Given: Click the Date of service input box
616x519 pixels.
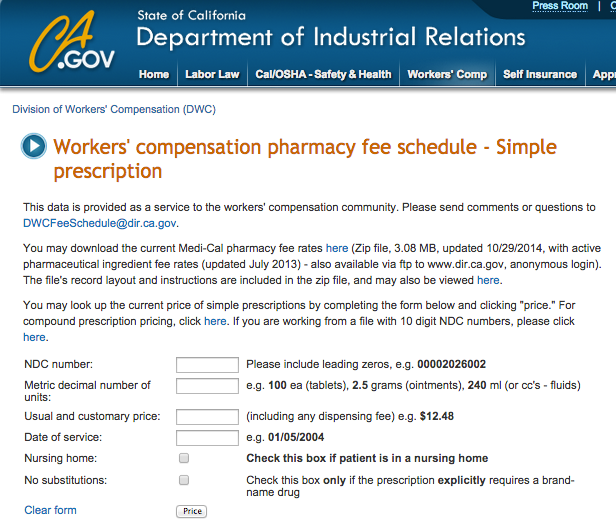Looking at the screenshot, I should [207, 438].
